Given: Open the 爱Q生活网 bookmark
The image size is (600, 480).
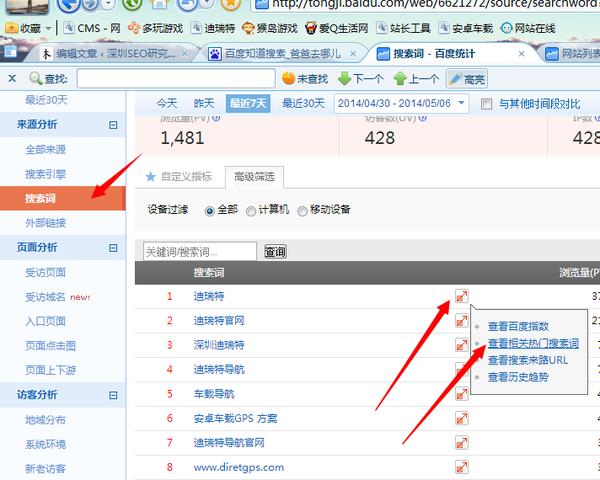Looking at the screenshot, I should tap(336, 28).
